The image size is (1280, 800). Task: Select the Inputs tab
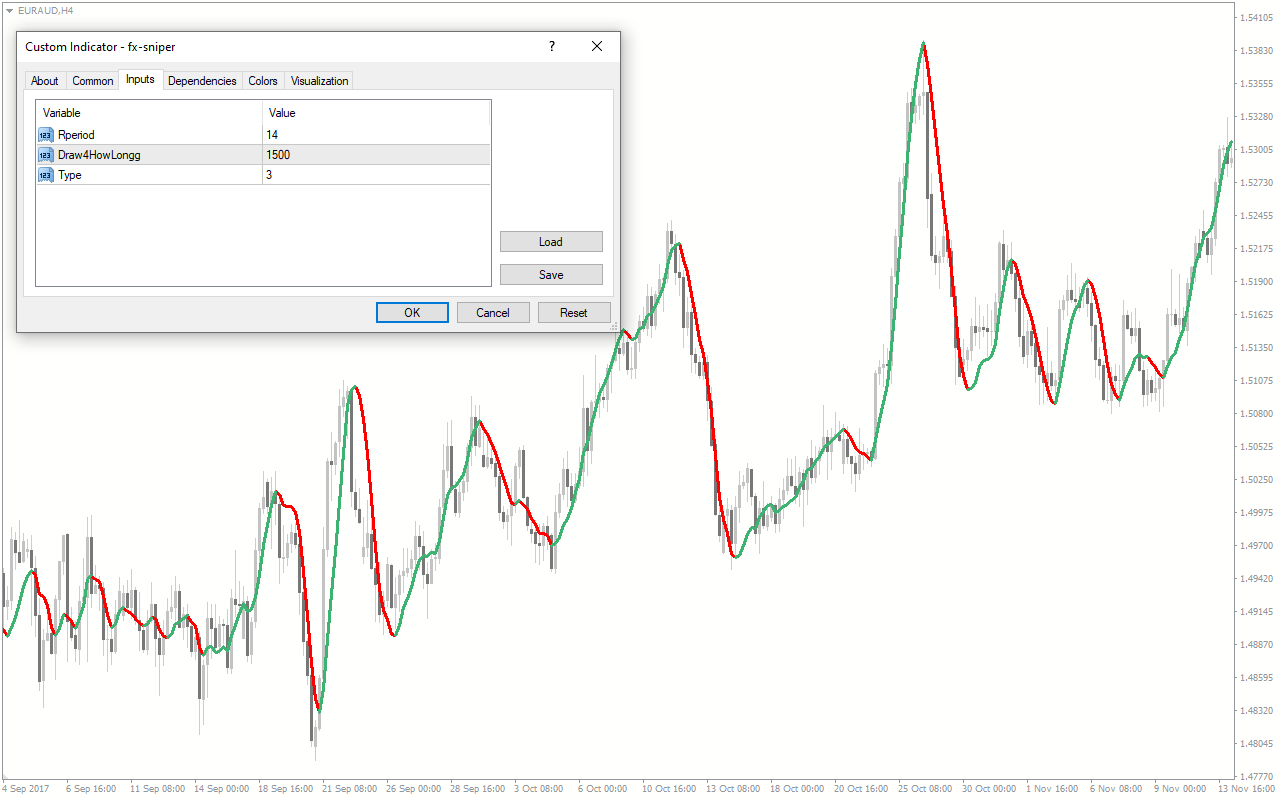coord(140,79)
